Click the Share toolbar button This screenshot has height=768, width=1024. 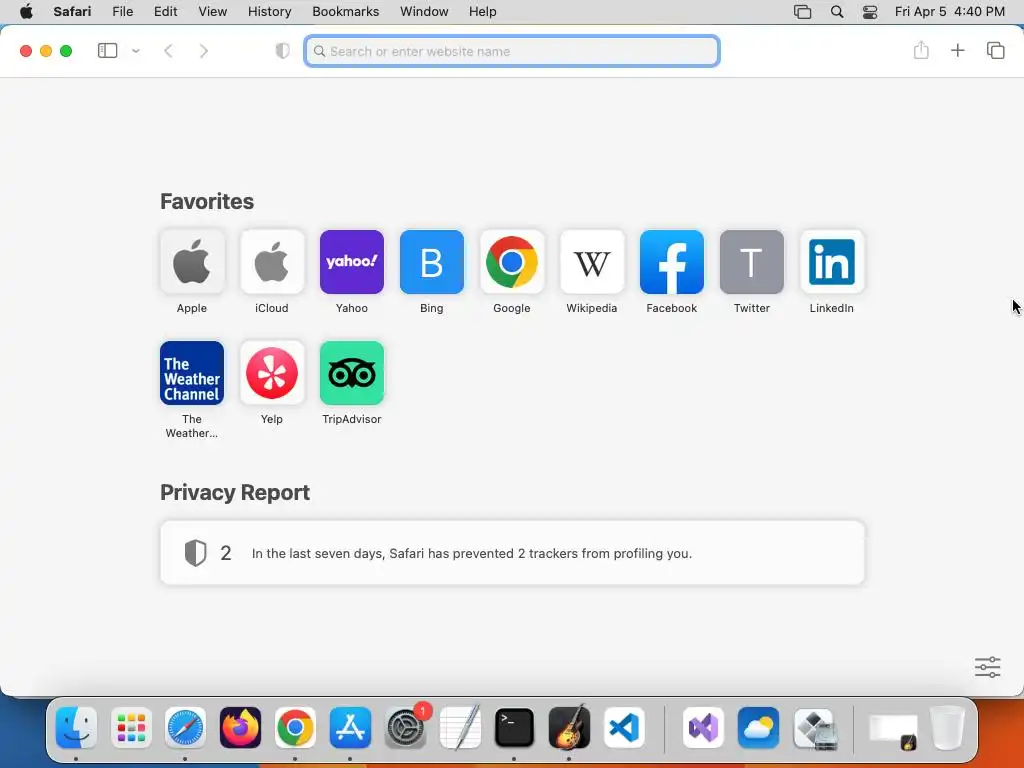tap(921, 50)
